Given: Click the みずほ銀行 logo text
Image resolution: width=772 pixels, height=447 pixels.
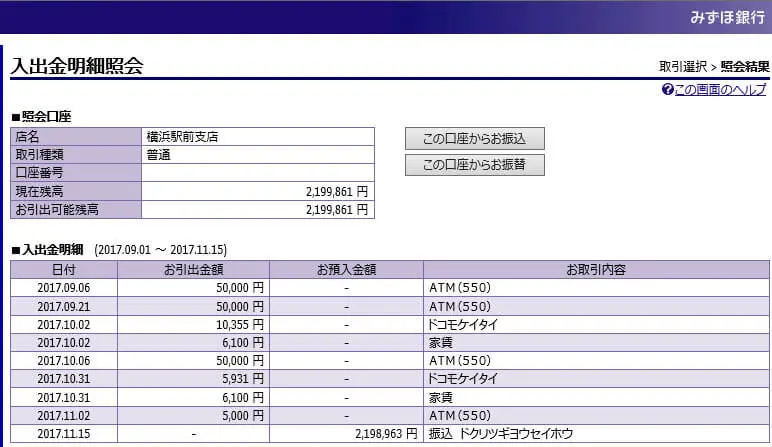Looking at the screenshot, I should 727,17.
